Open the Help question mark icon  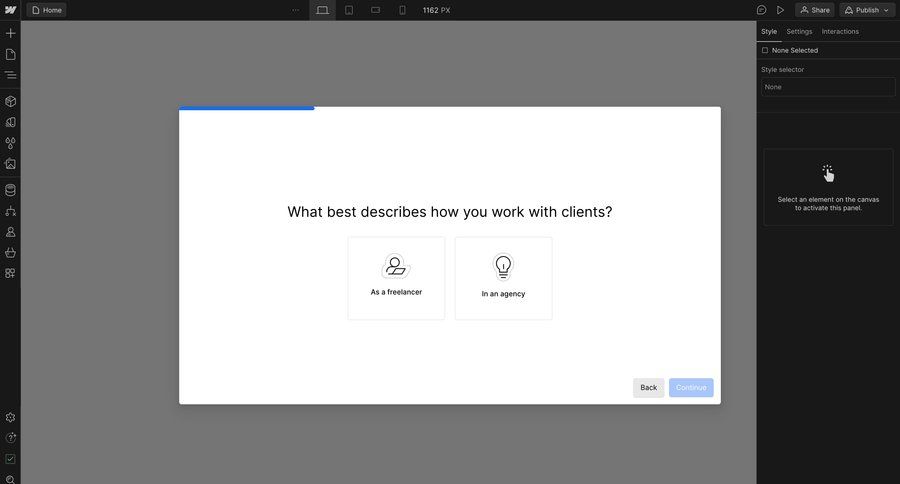click(10, 438)
